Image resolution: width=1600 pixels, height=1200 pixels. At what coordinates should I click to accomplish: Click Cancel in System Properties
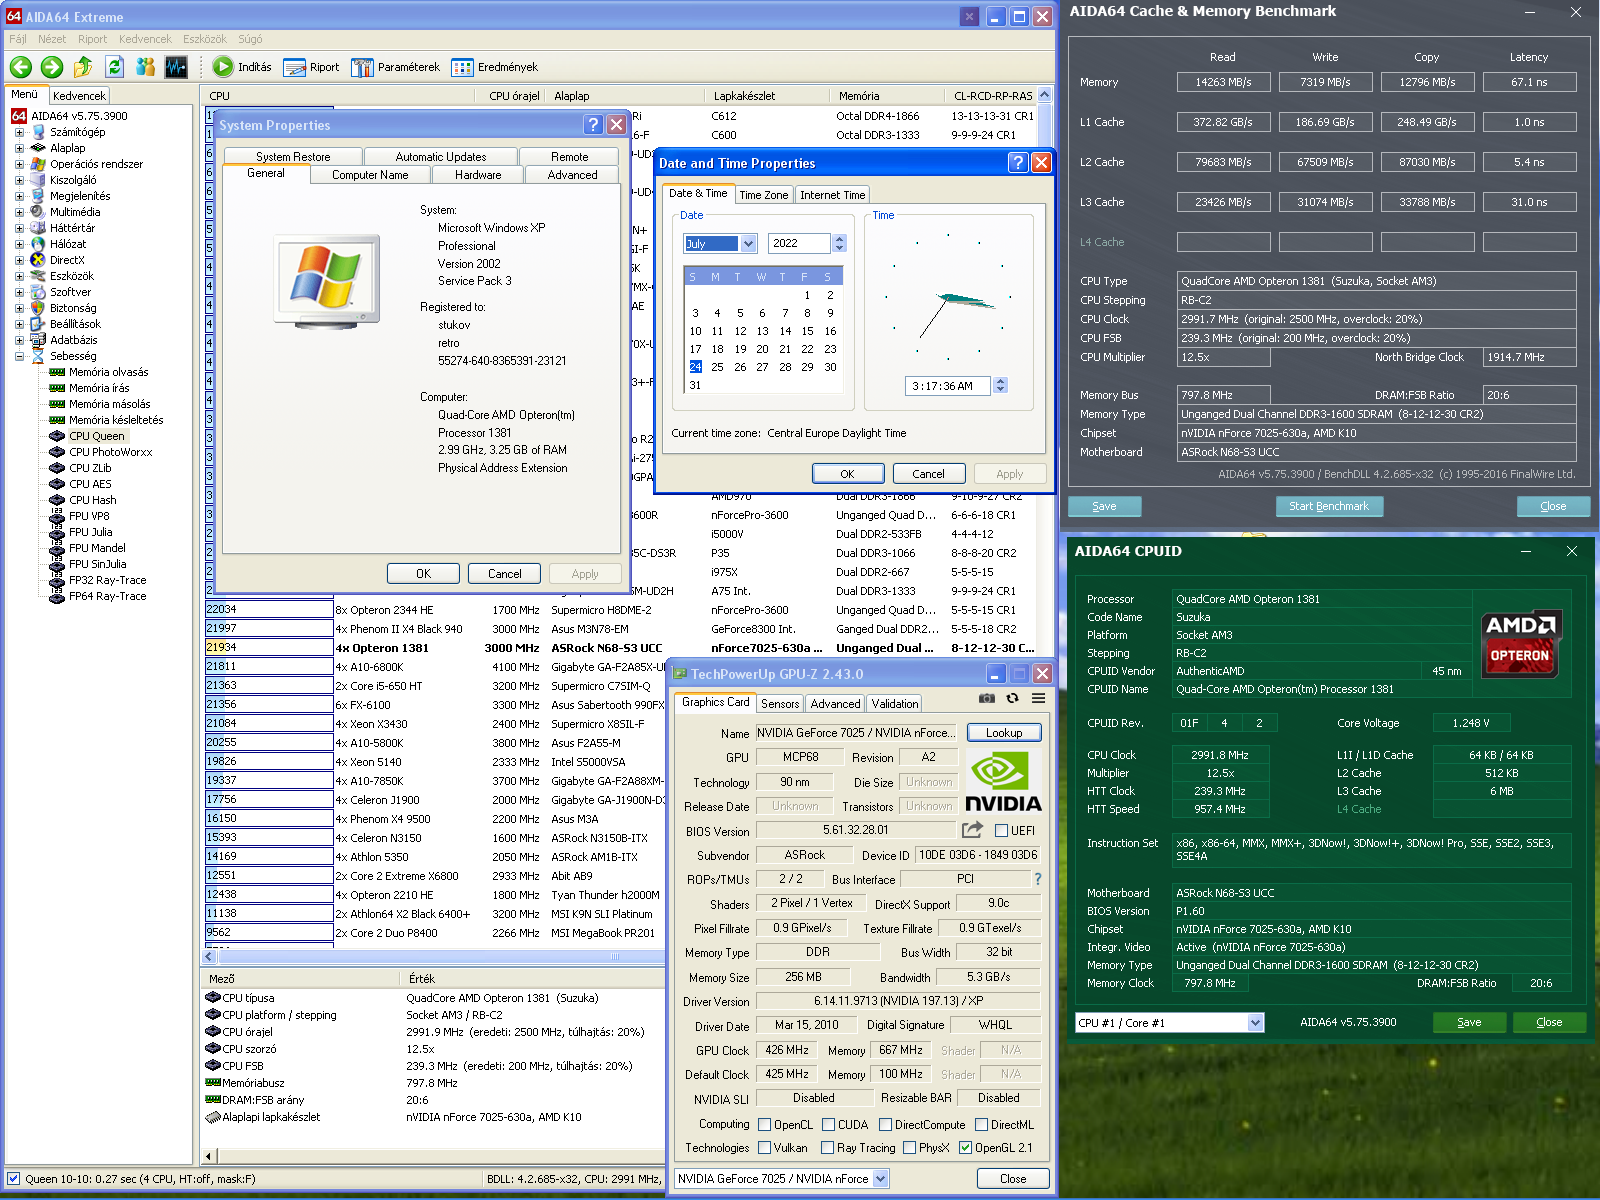coord(504,574)
